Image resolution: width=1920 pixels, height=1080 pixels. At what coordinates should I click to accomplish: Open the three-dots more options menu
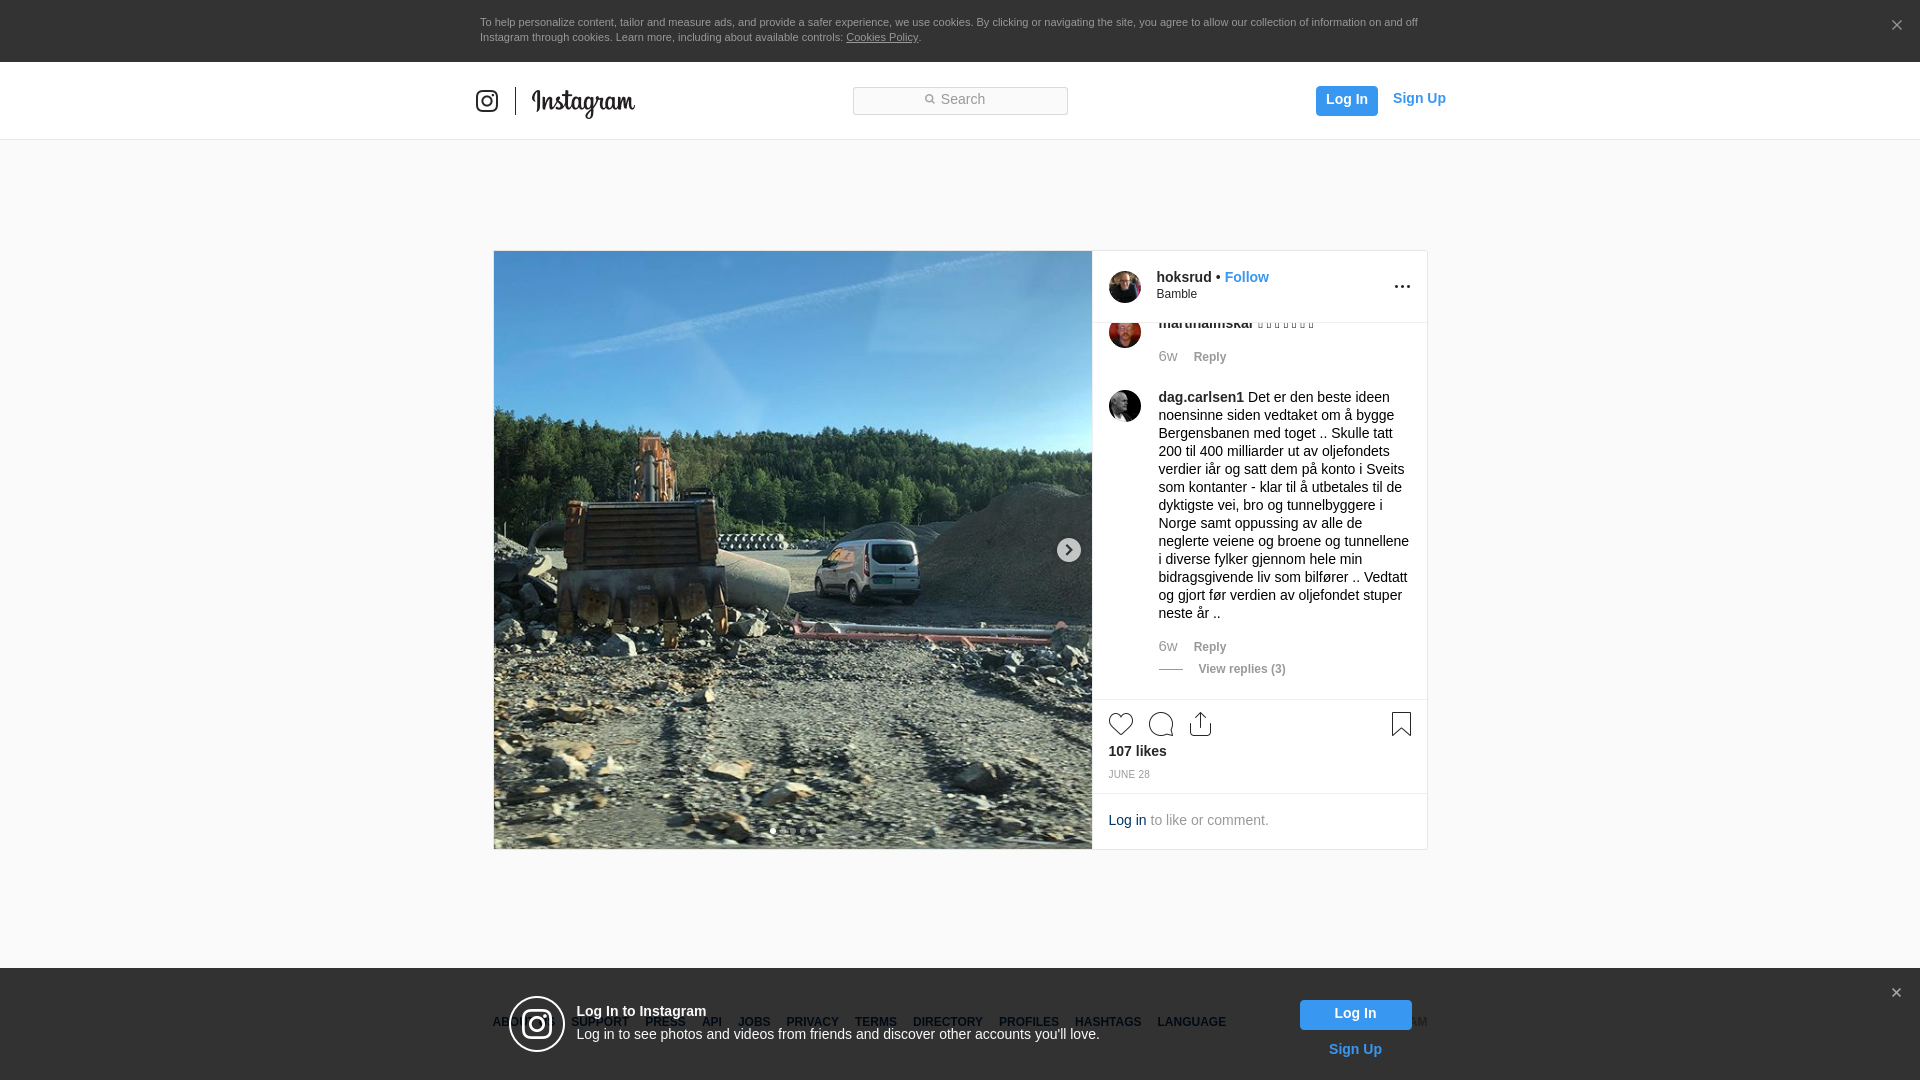pyautogui.click(x=1402, y=287)
